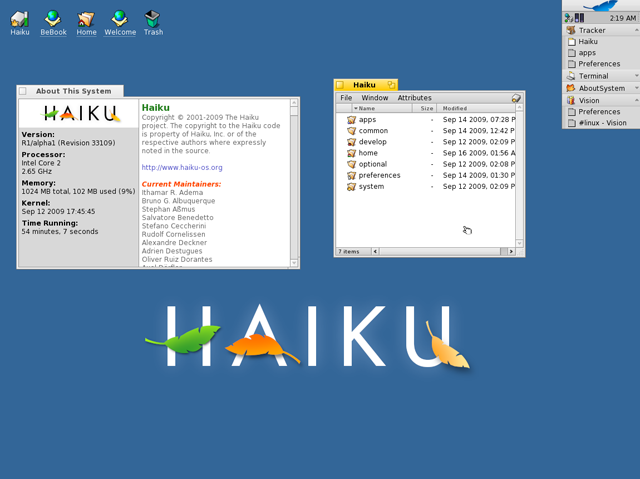
Task: Open the Welcome desktop icon
Action: 120,19
